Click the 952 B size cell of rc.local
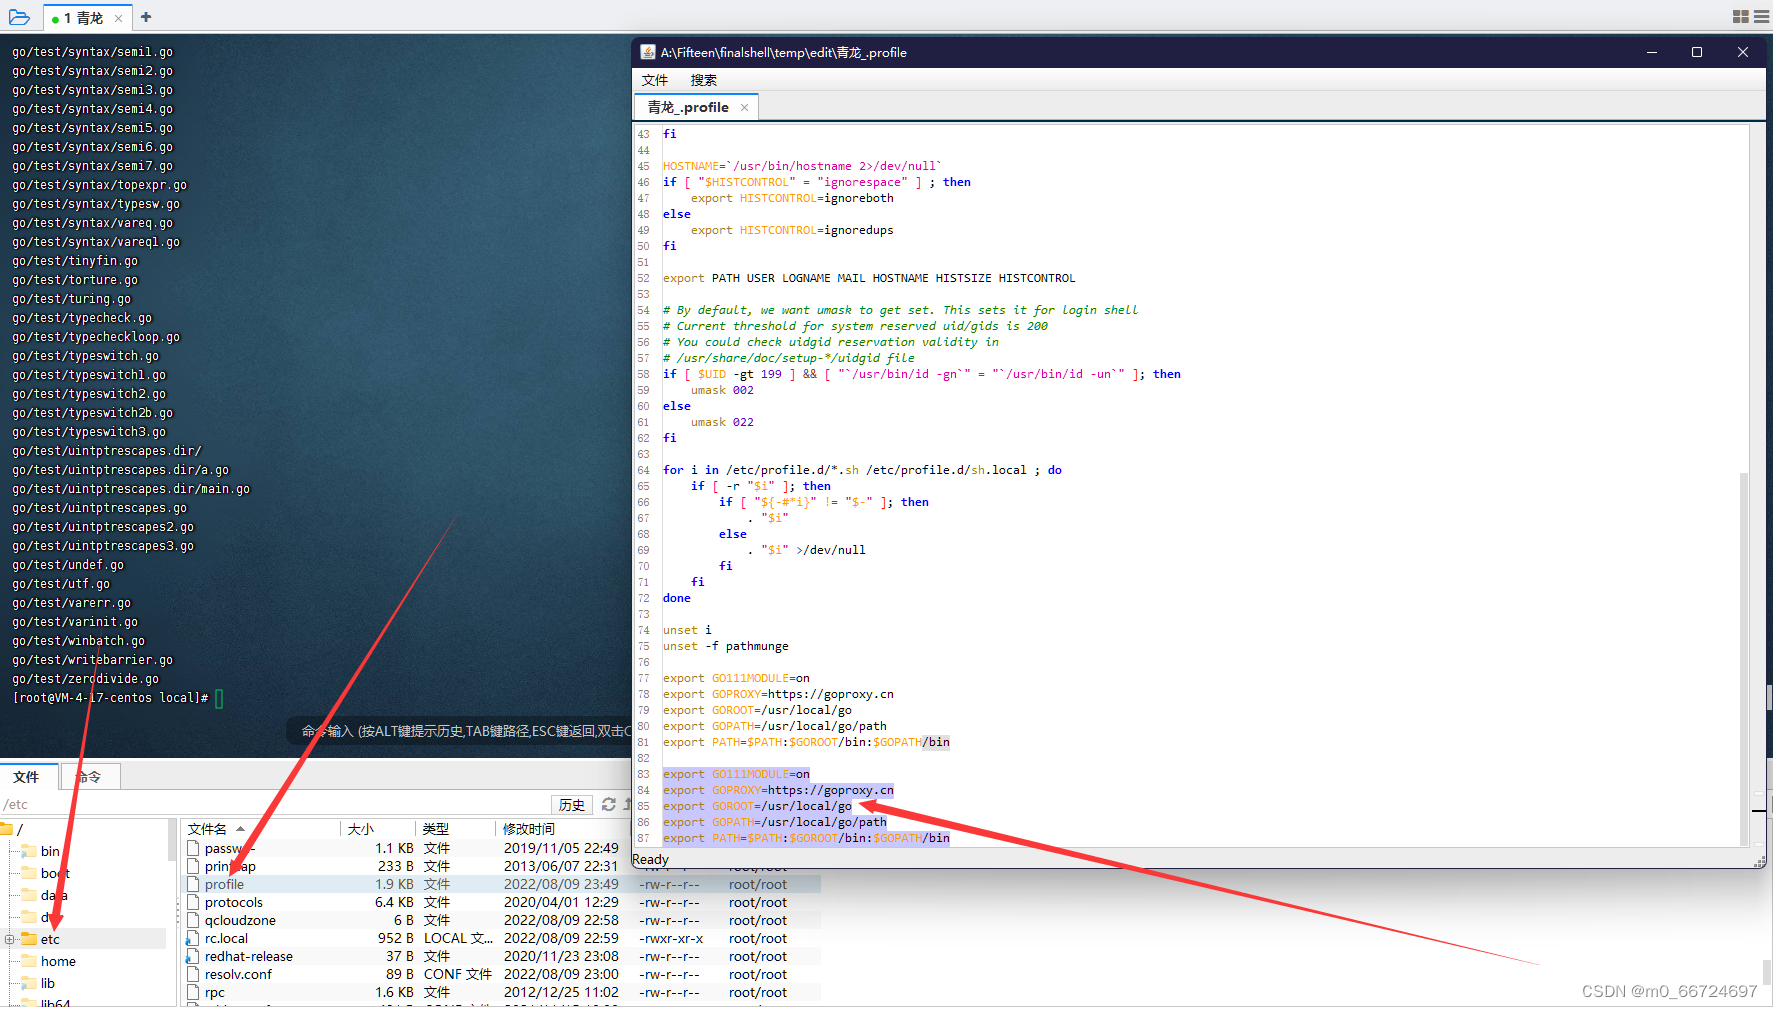Viewport: 1773px width, 1009px height. pos(395,938)
